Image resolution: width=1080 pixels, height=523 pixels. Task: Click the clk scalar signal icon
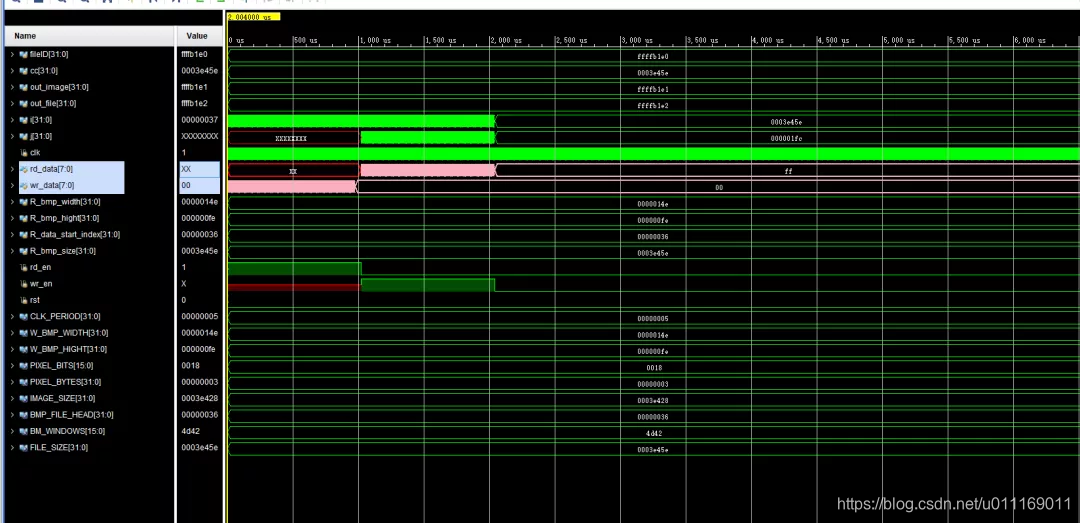tap(23, 152)
